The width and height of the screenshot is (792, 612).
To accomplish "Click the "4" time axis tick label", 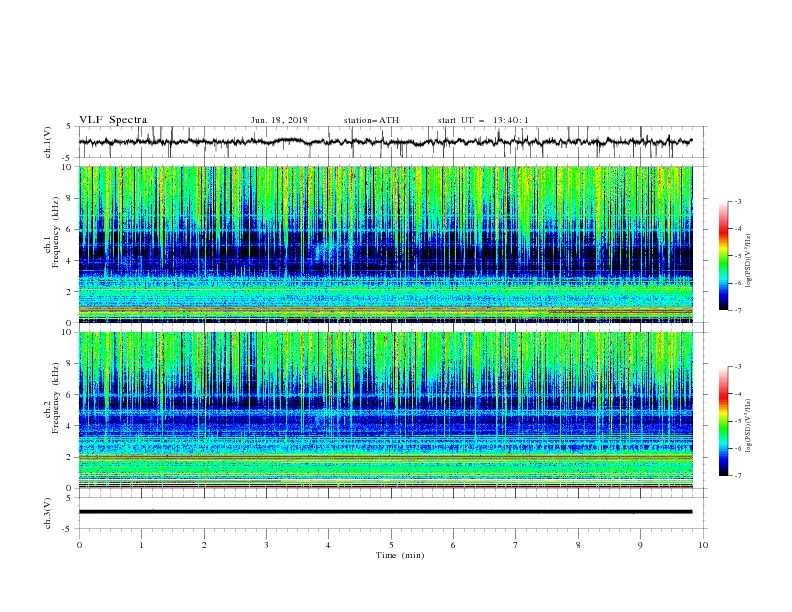I will click(x=328, y=545).
